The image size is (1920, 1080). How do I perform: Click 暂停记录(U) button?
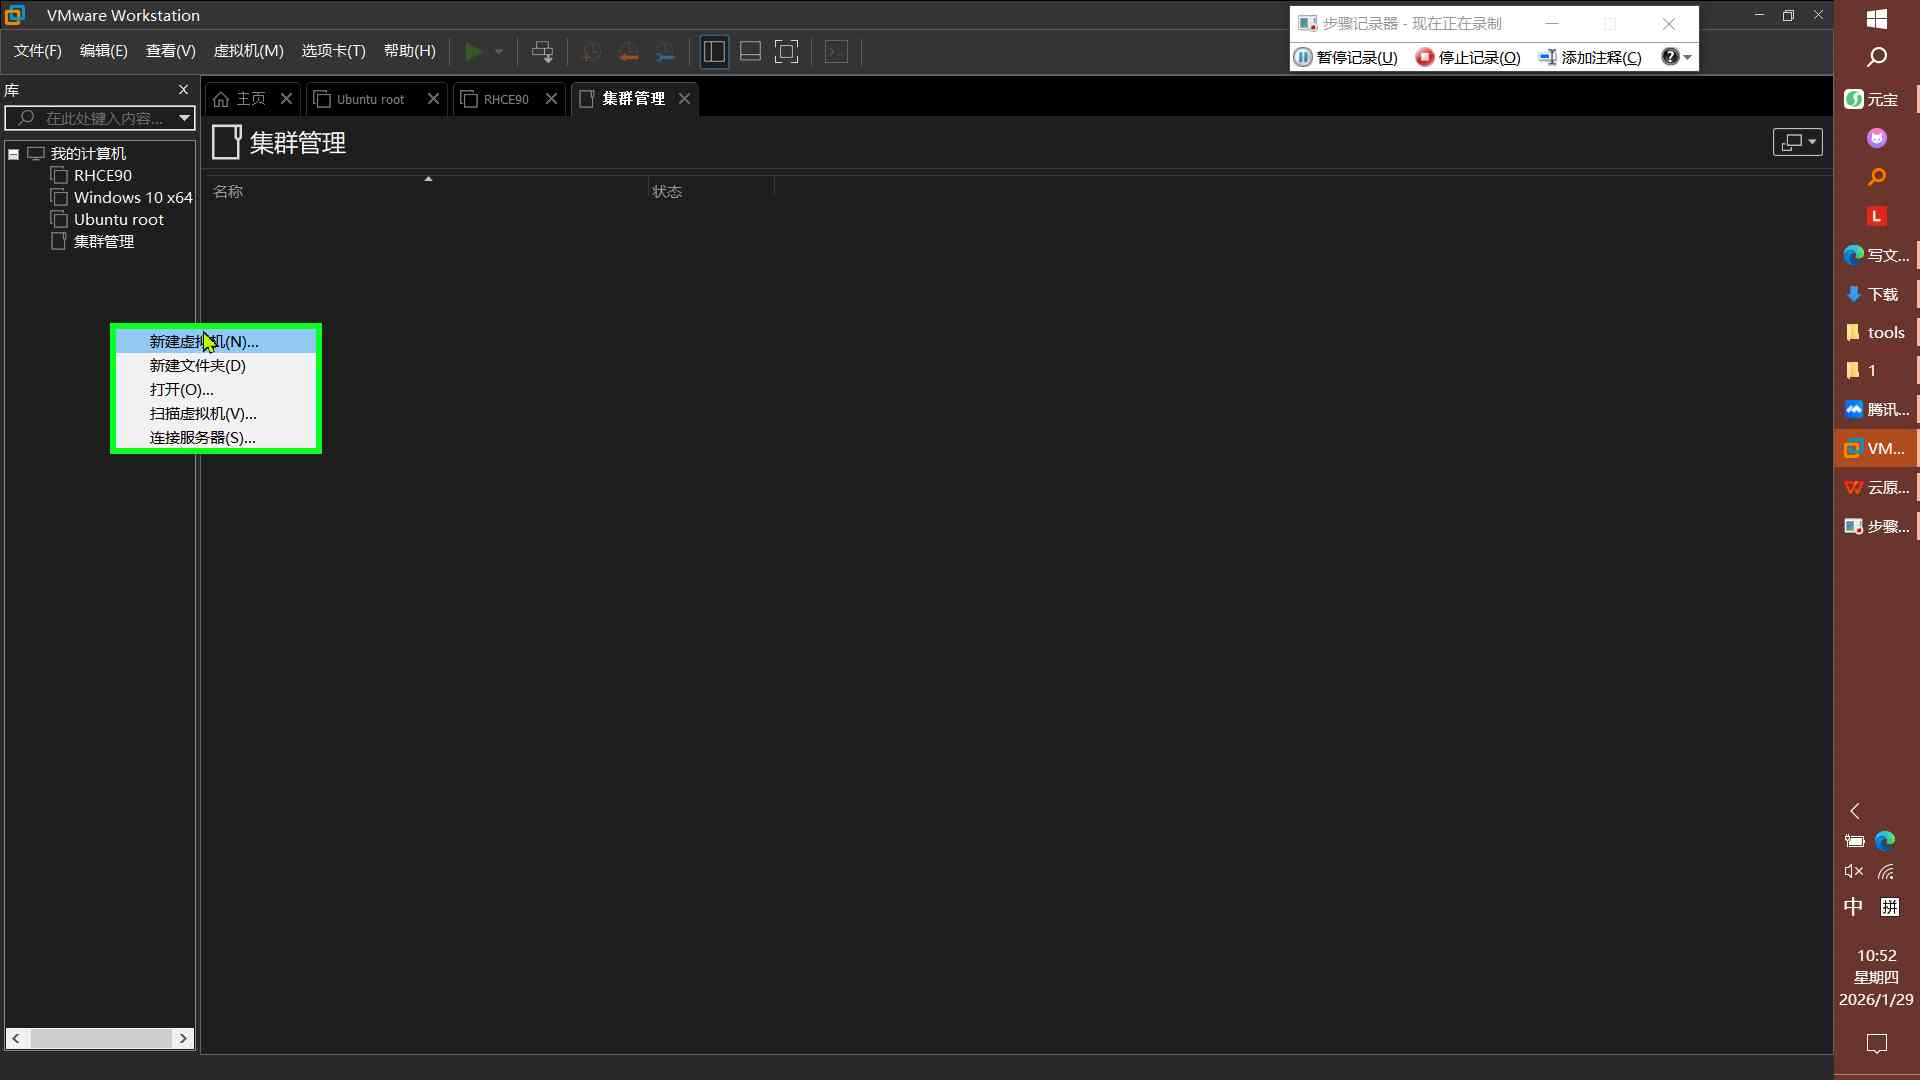point(1346,57)
